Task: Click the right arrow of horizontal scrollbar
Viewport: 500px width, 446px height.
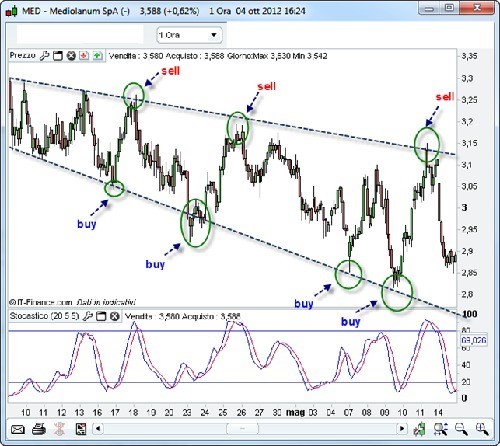Action: point(402,428)
